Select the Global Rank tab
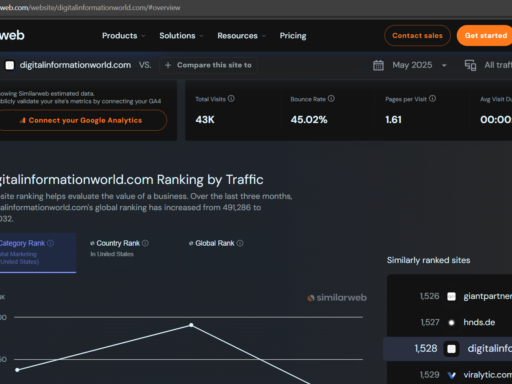 216,243
